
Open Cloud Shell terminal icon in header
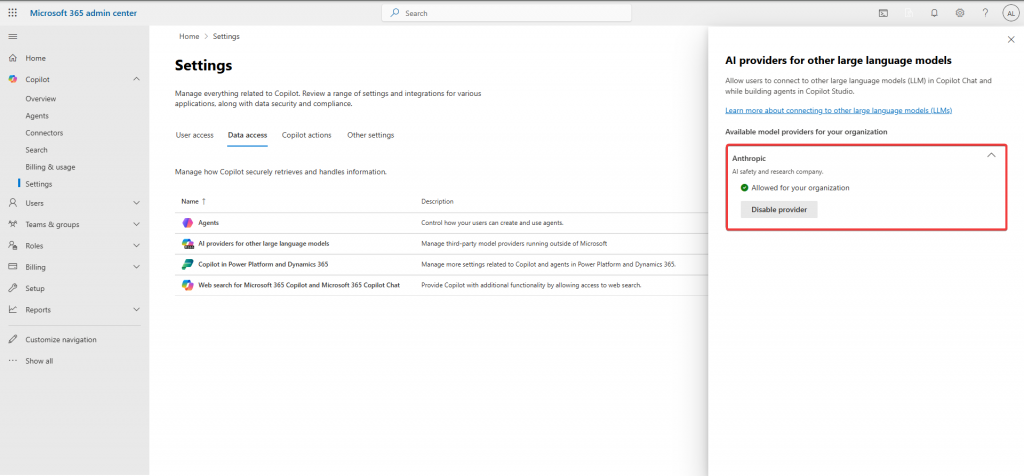[x=883, y=12]
